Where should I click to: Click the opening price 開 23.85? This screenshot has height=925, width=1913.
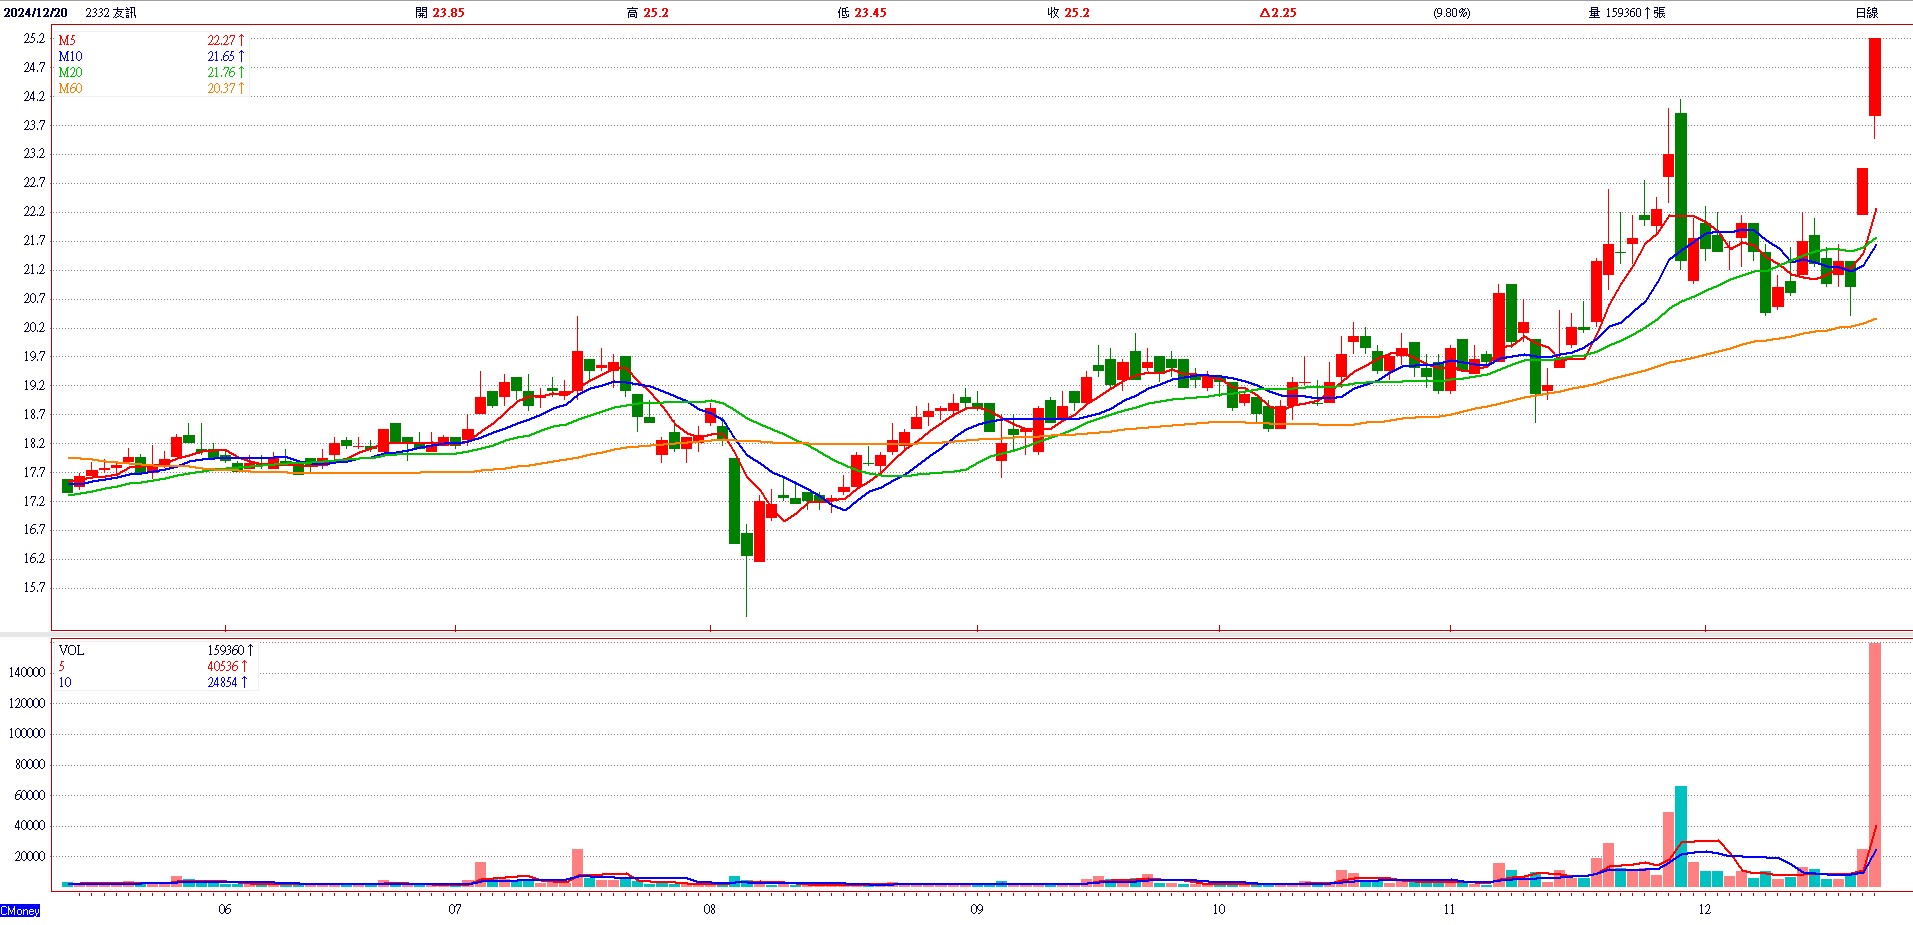pos(440,13)
